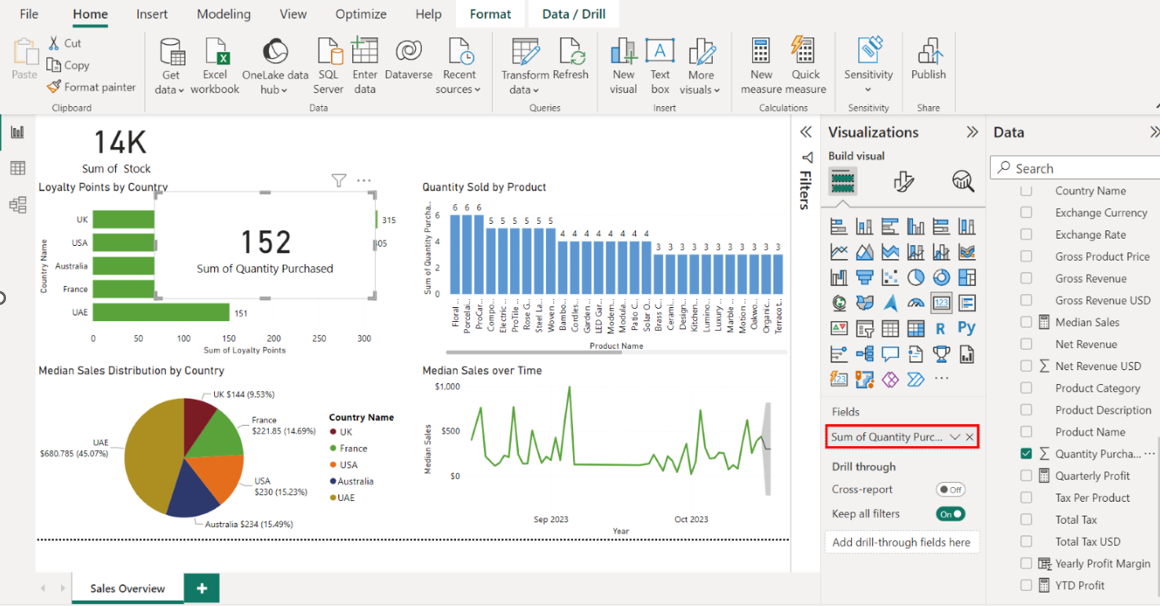Open Sum of Quantity Purchased field dropdown arrow
Viewport: 1160px width, 606px height.
[x=955, y=437]
